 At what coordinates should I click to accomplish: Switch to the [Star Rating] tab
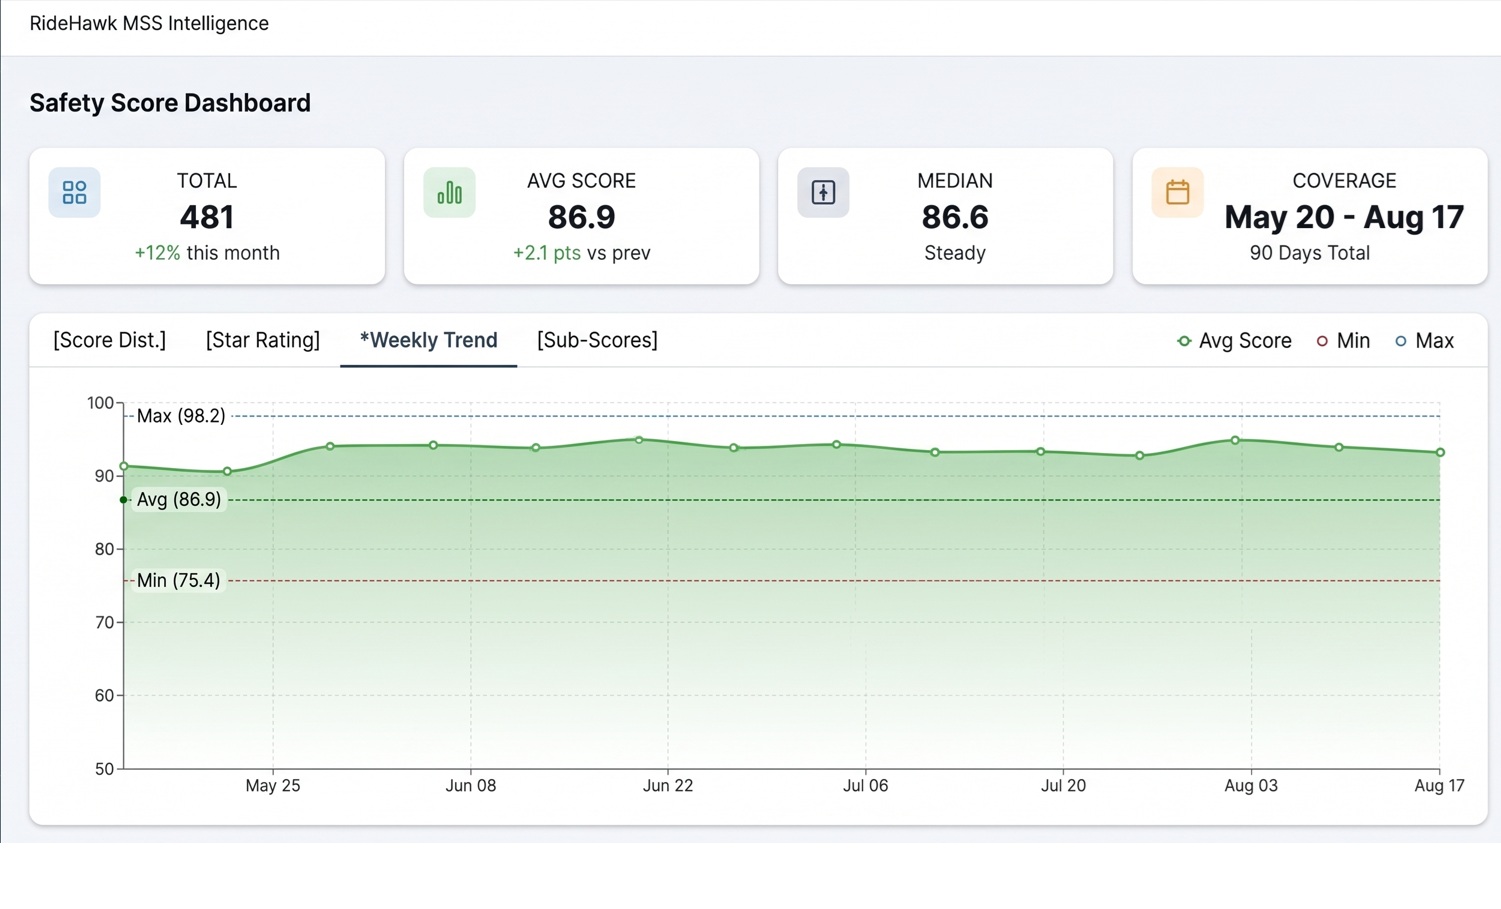[263, 340]
